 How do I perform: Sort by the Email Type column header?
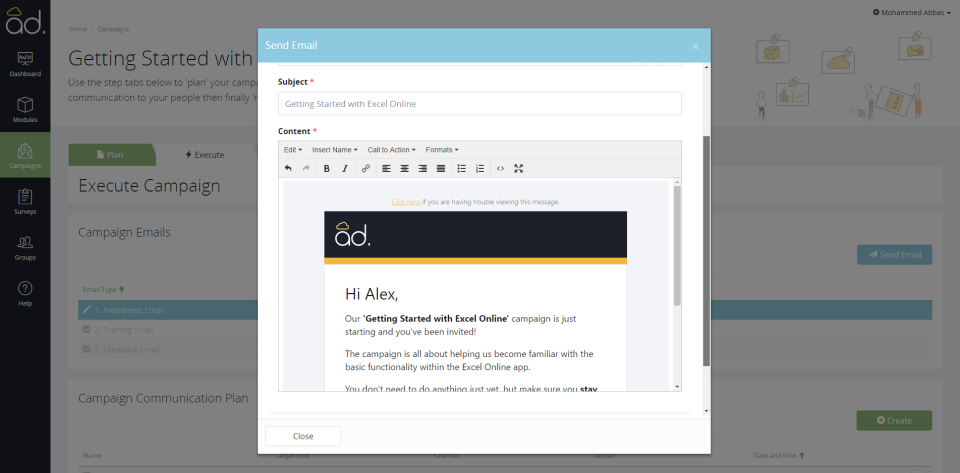pyautogui.click(x=103, y=289)
